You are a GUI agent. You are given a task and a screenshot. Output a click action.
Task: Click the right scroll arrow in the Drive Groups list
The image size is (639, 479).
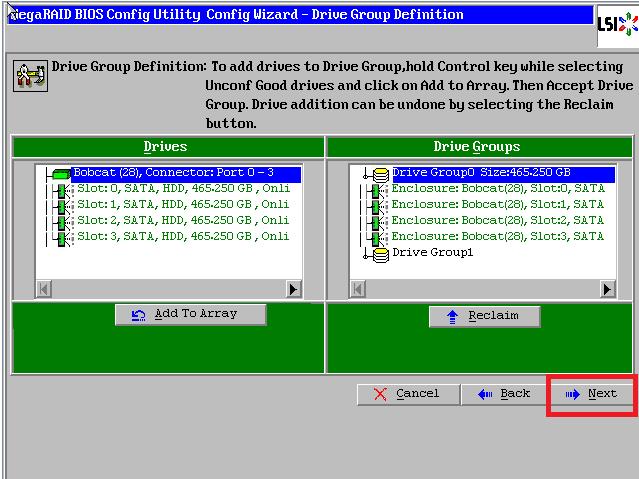608,289
